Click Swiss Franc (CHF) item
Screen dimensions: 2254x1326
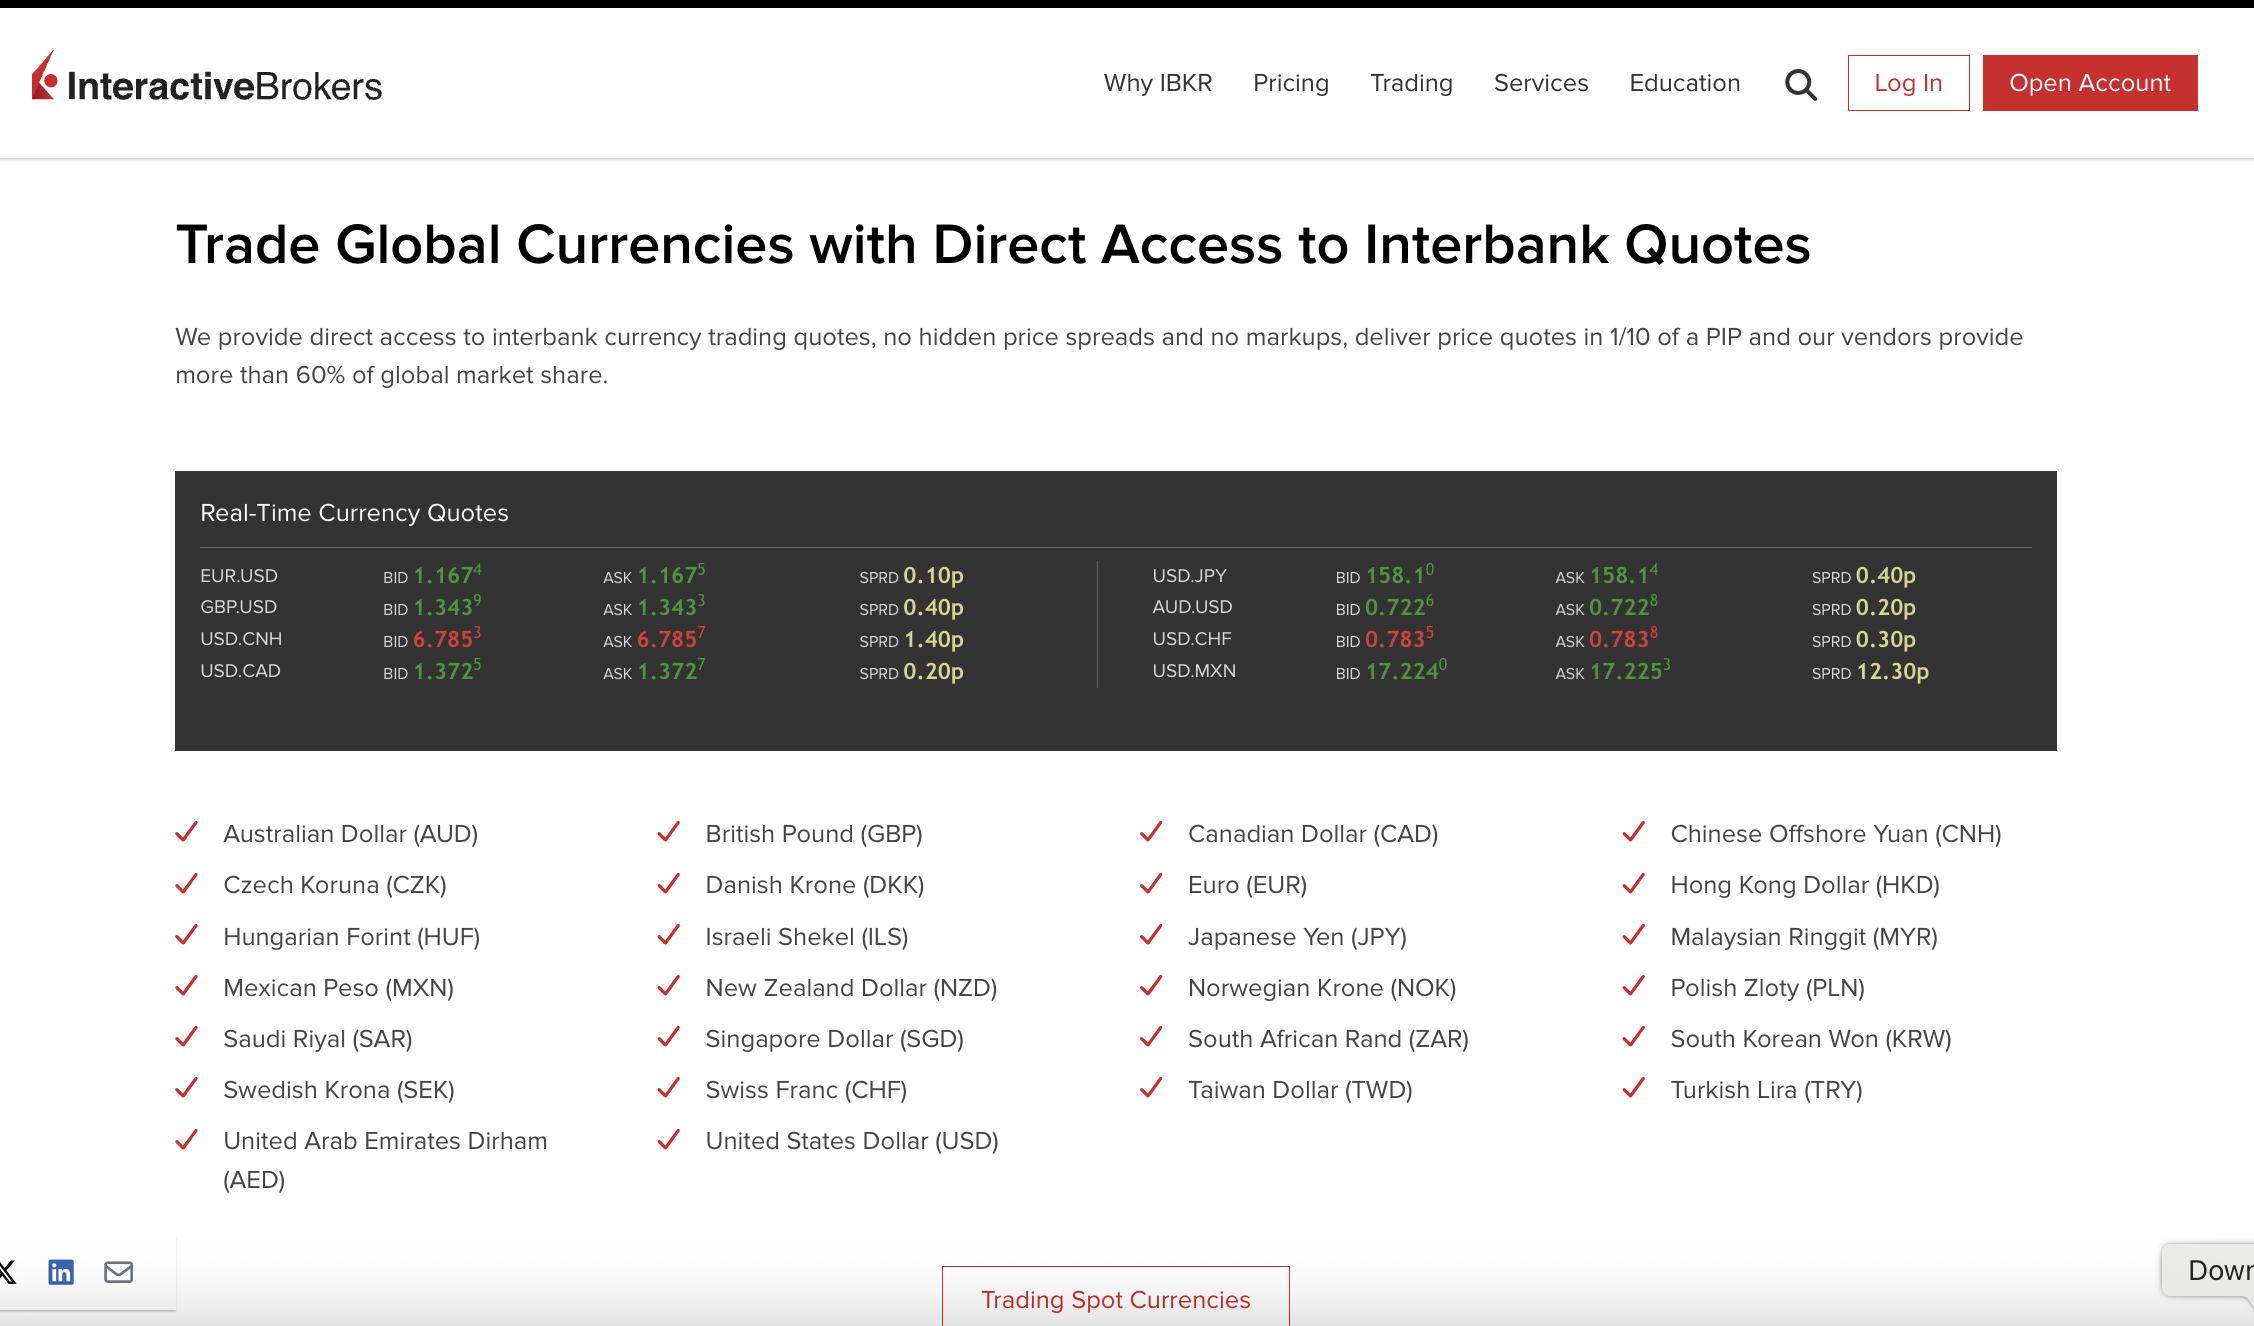(x=806, y=1090)
